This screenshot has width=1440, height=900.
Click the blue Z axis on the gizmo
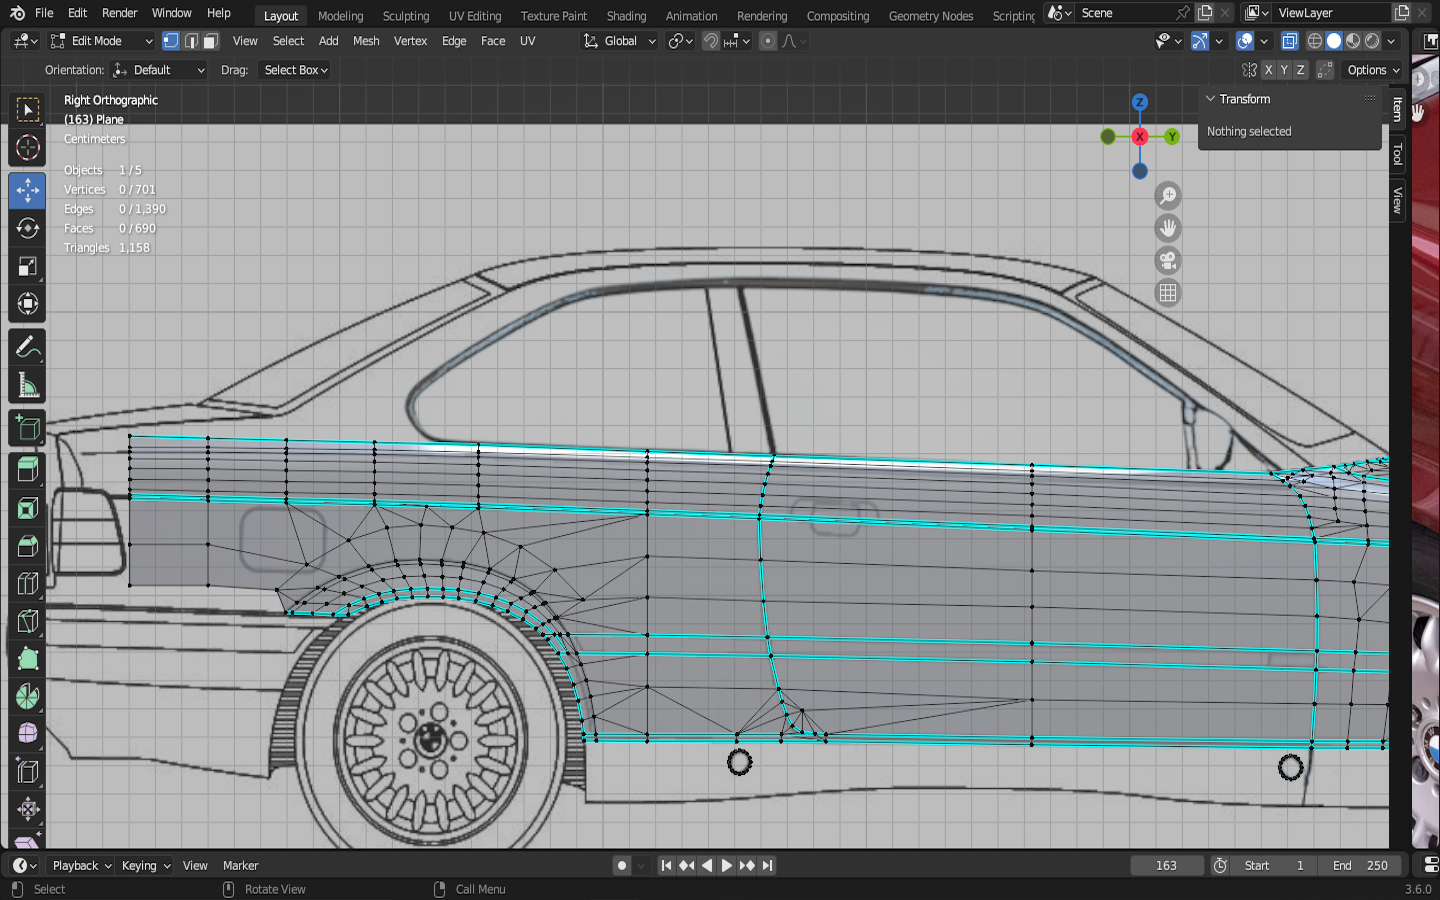click(x=1139, y=102)
